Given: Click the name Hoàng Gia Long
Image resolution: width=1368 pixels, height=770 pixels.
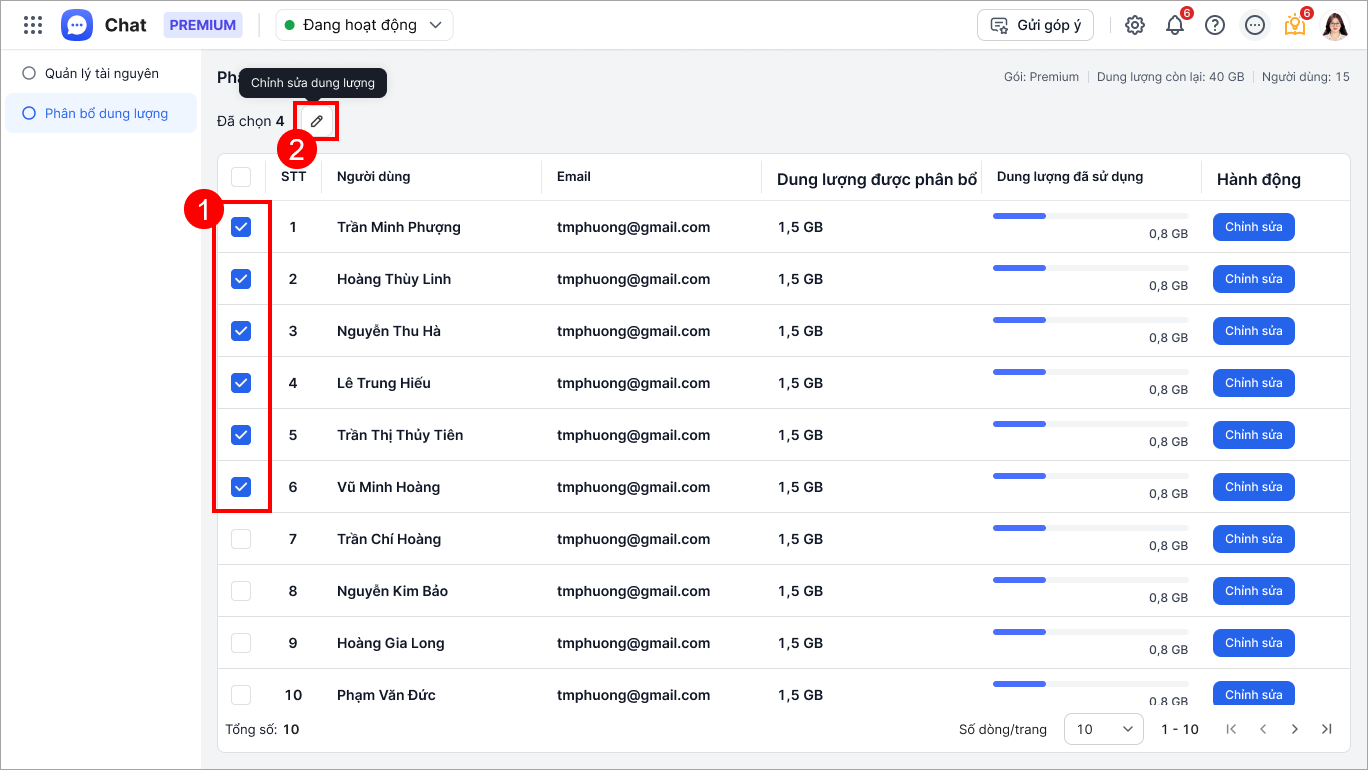Looking at the screenshot, I should 391,643.
